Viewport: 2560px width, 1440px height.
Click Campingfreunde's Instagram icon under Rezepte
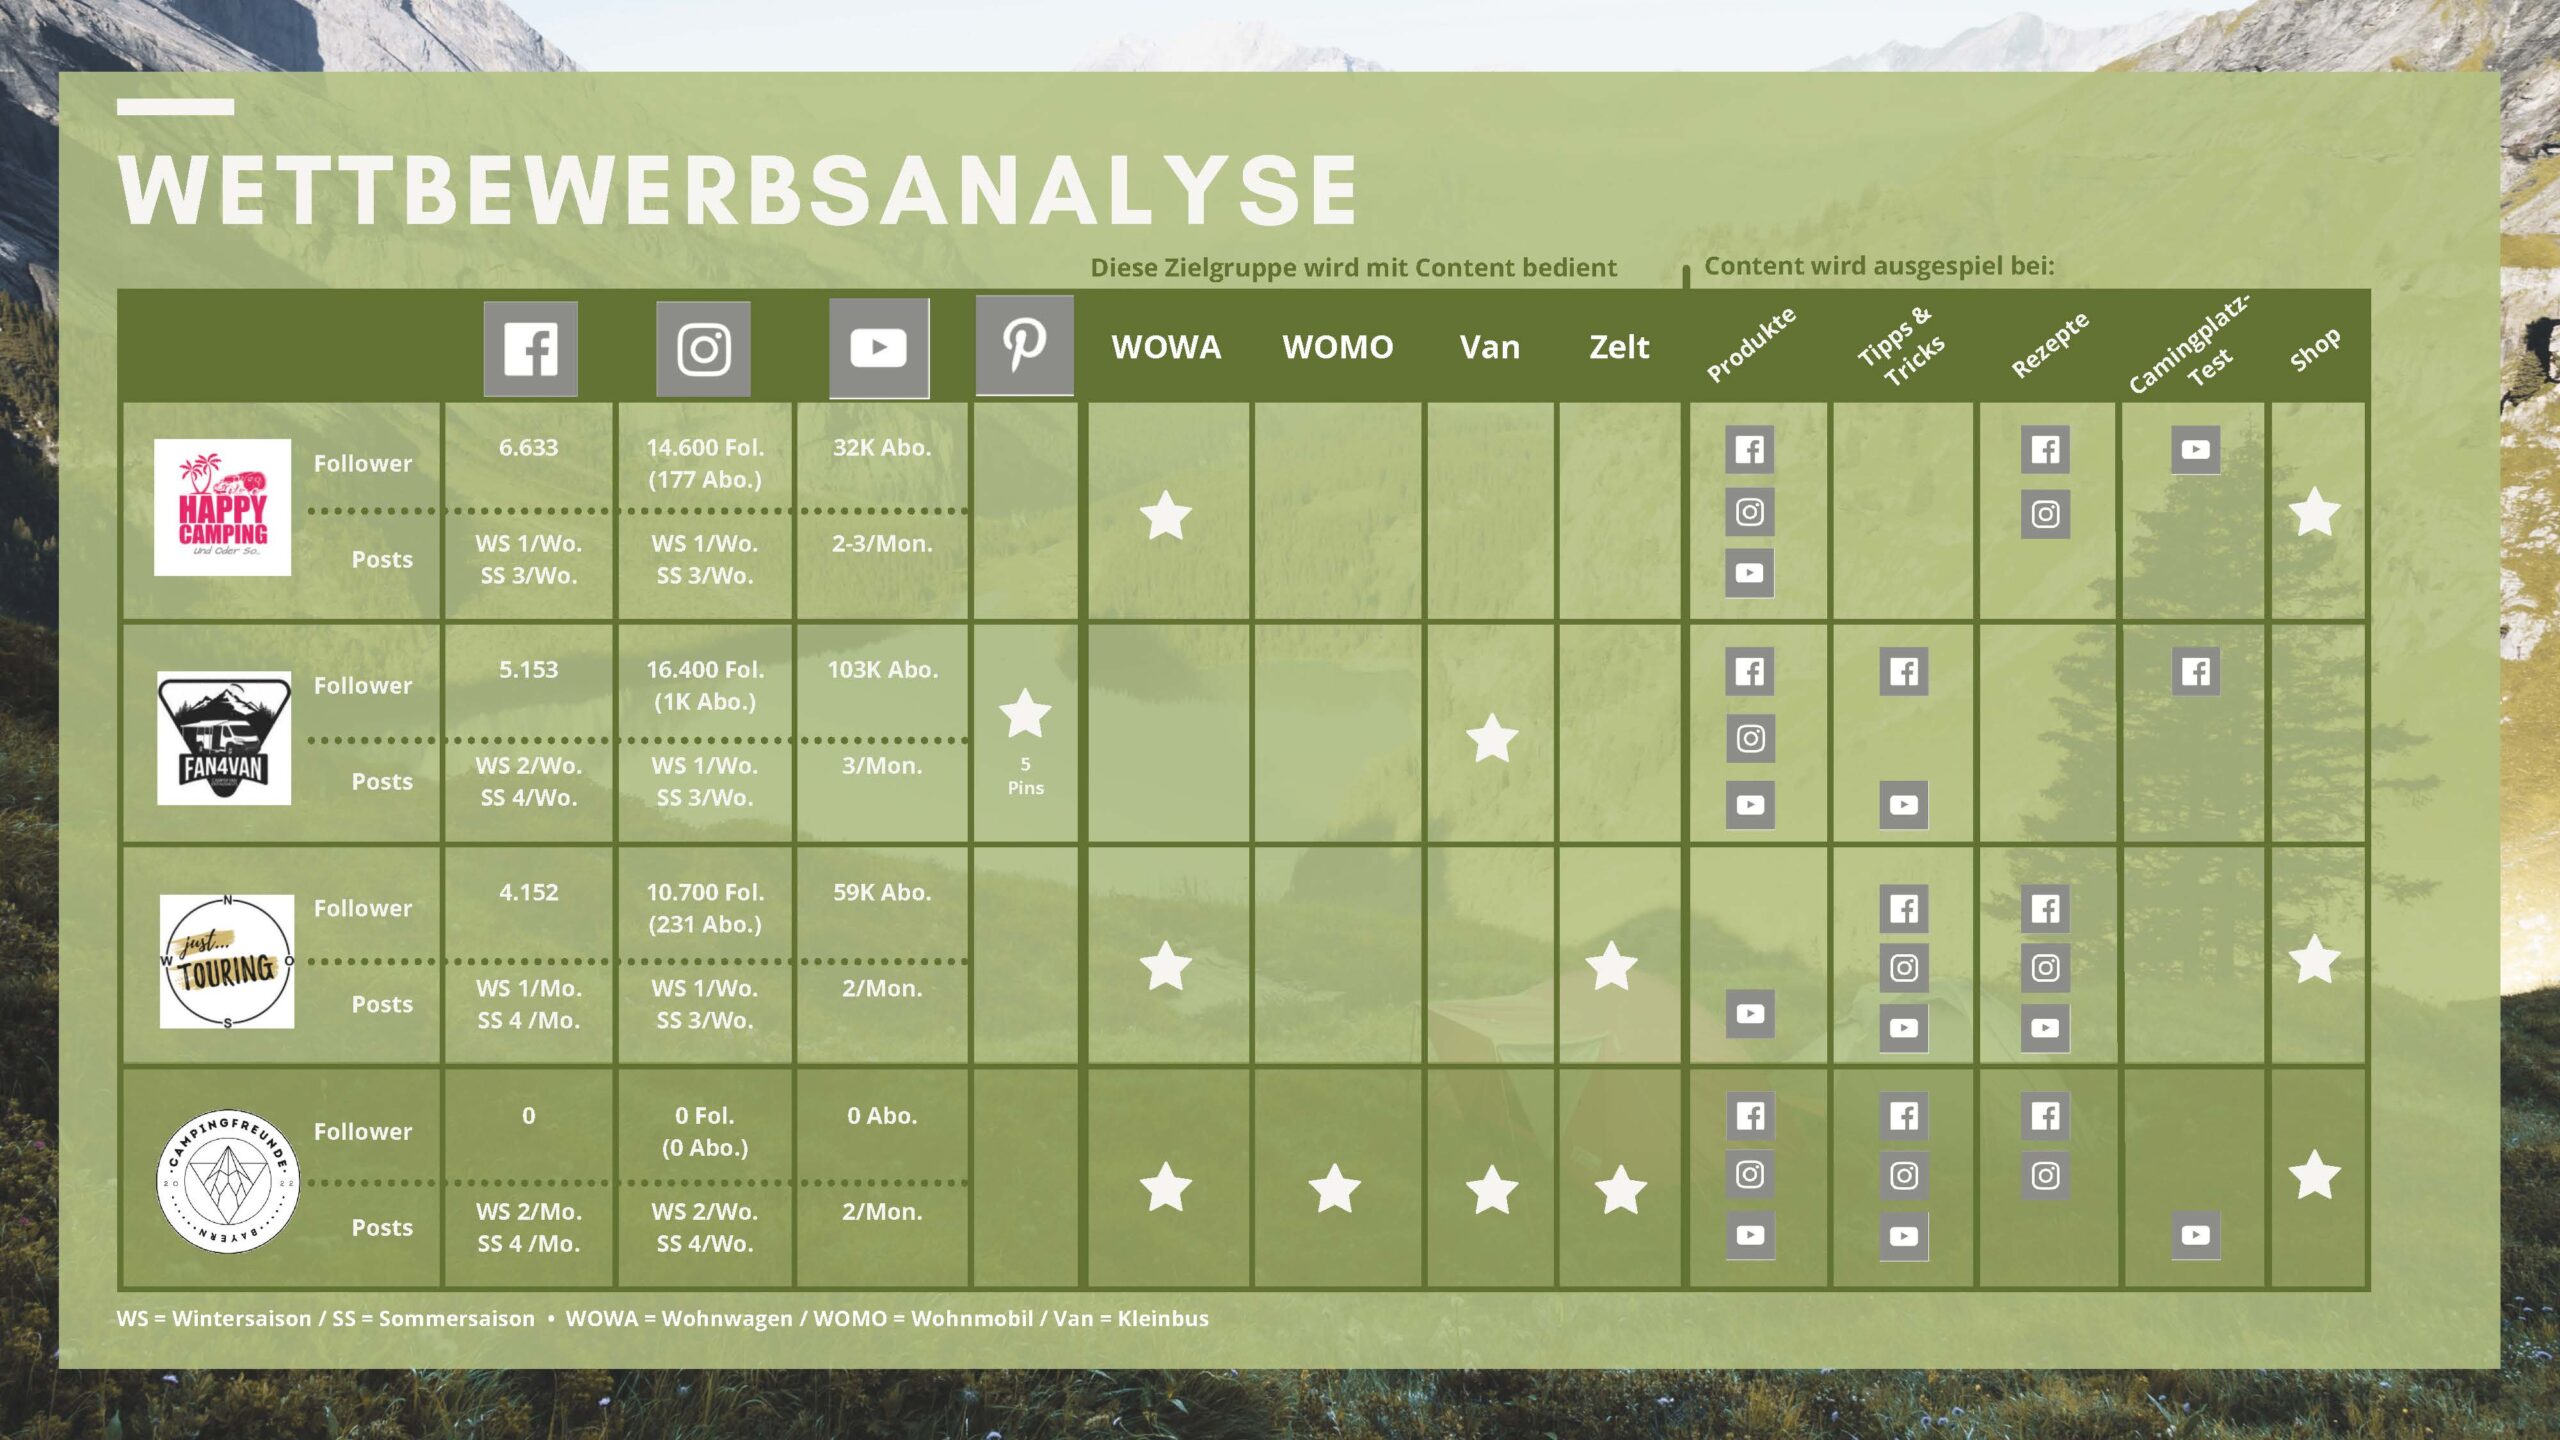click(x=2045, y=1175)
